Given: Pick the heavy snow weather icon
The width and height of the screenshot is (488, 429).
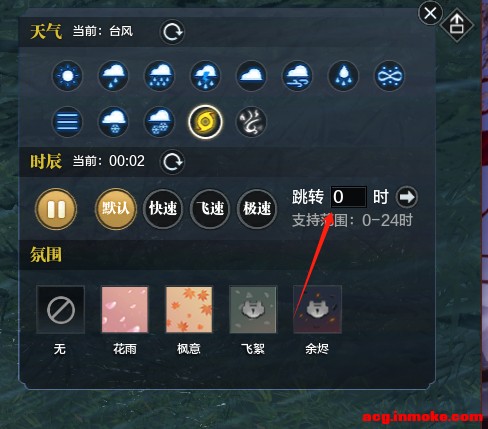Looking at the screenshot, I should click(x=159, y=122).
